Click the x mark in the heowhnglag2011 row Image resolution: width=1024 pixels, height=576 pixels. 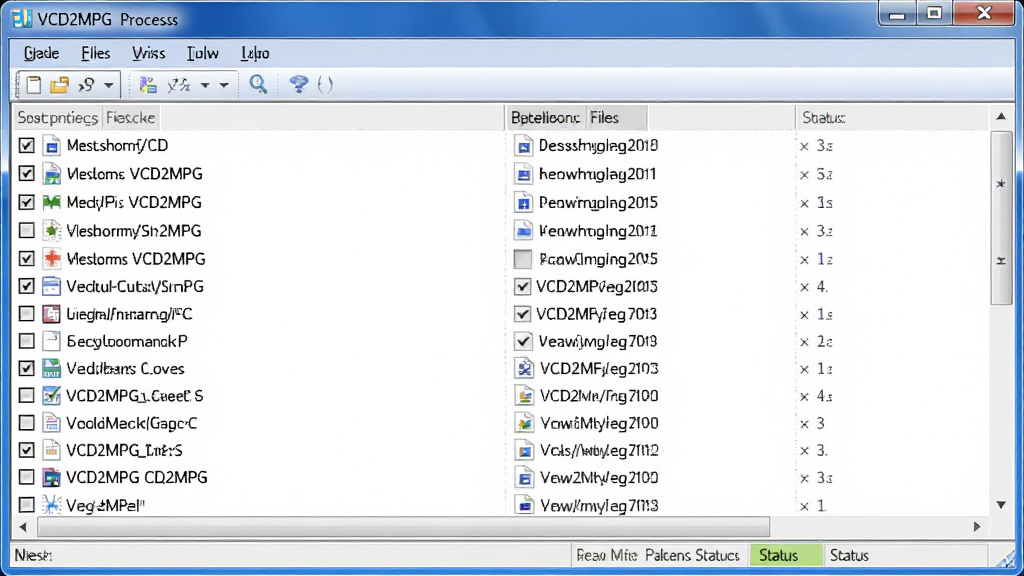pyautogui.click(x=805, y=175)
